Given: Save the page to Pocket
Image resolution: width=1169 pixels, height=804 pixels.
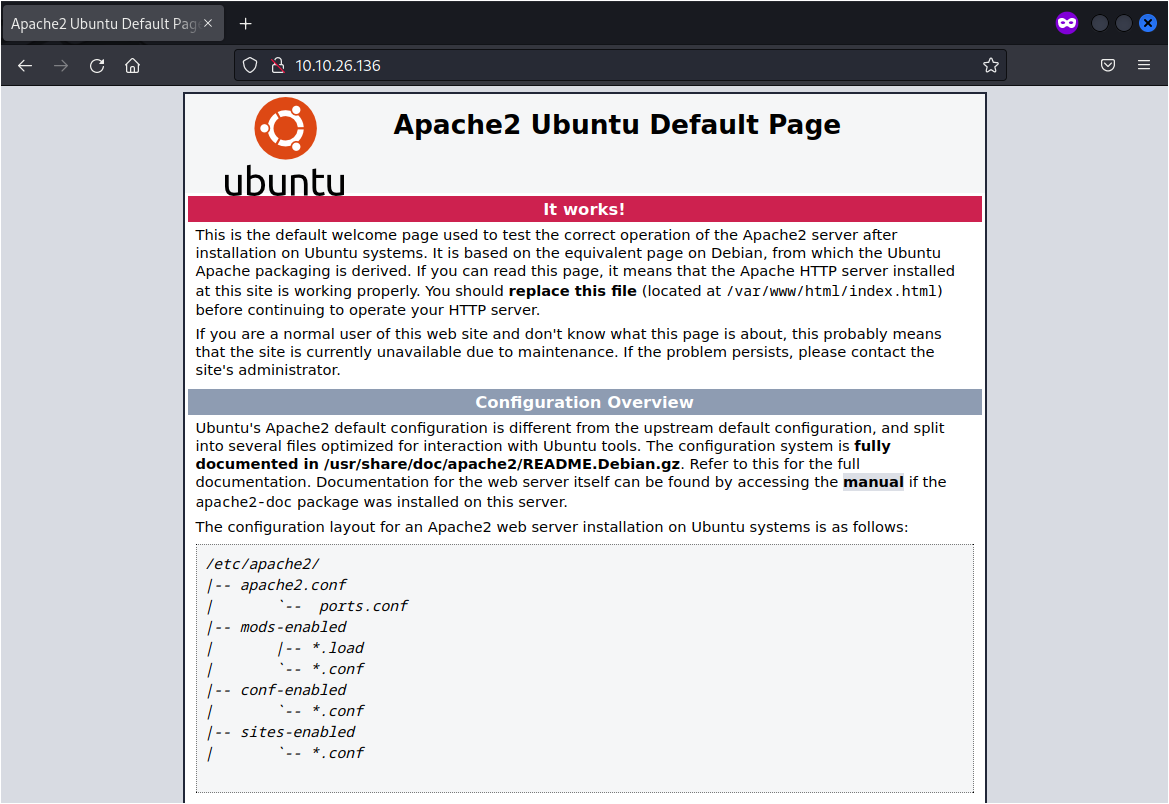Looking at the screenshot, I should (1107, 65).
